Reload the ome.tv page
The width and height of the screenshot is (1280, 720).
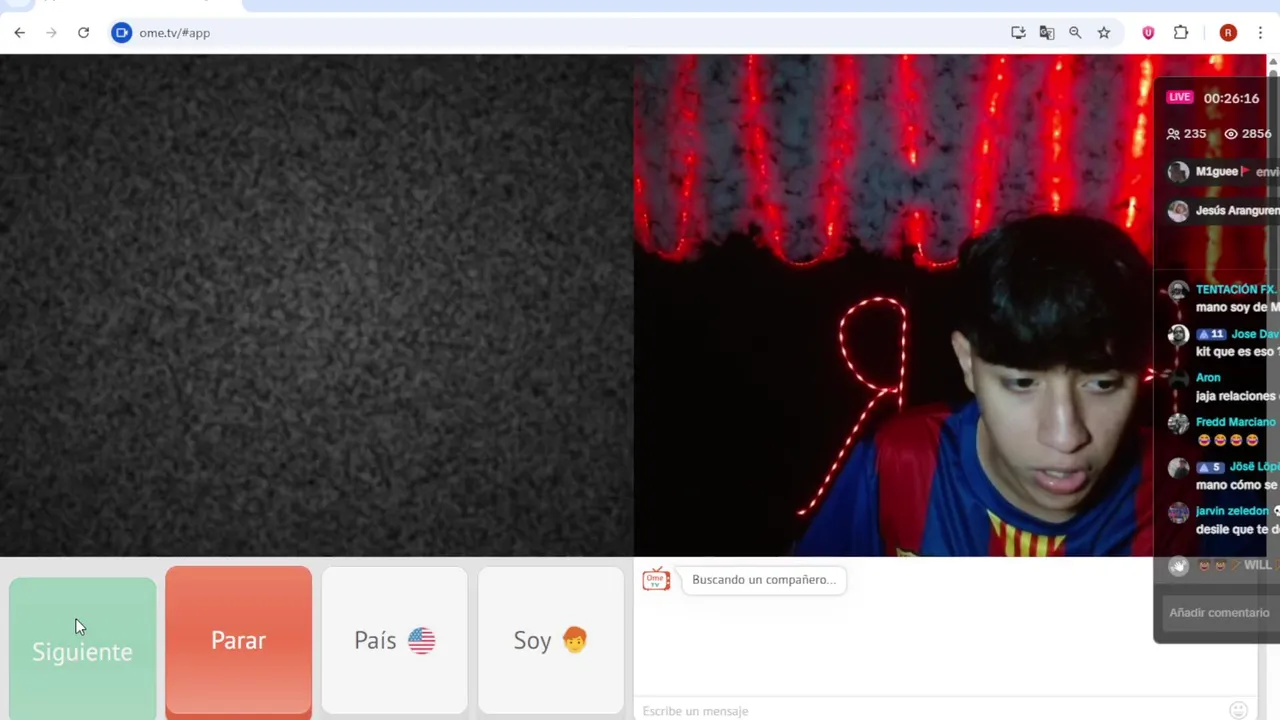click(x=84, y=33)
